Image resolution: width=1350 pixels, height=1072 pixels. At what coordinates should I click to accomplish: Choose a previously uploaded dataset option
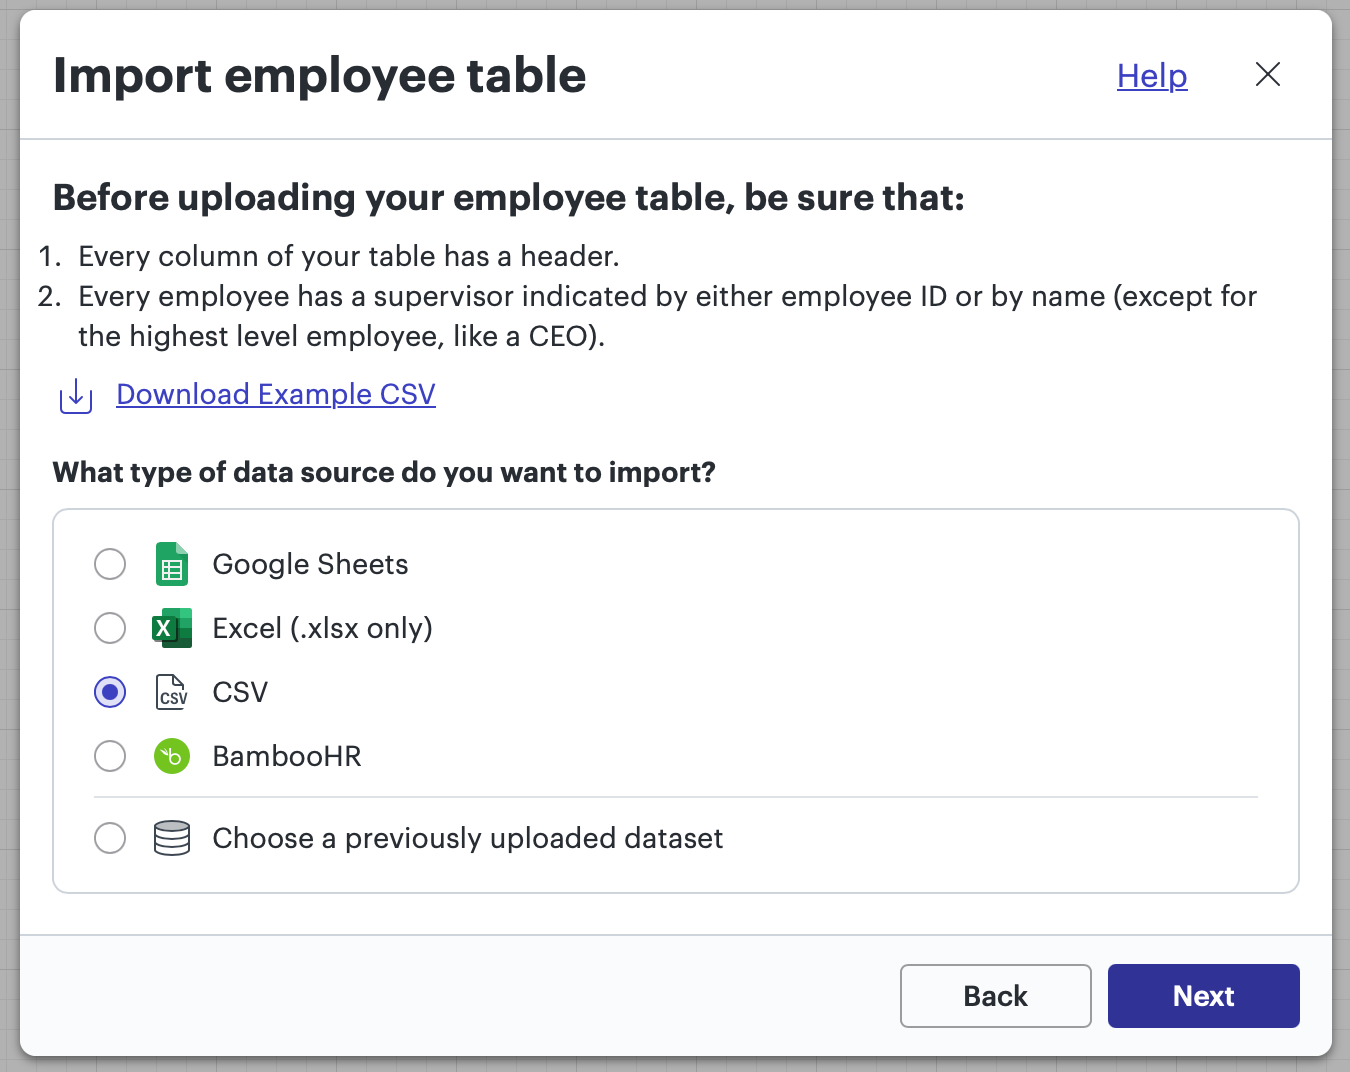click(110, 838)
